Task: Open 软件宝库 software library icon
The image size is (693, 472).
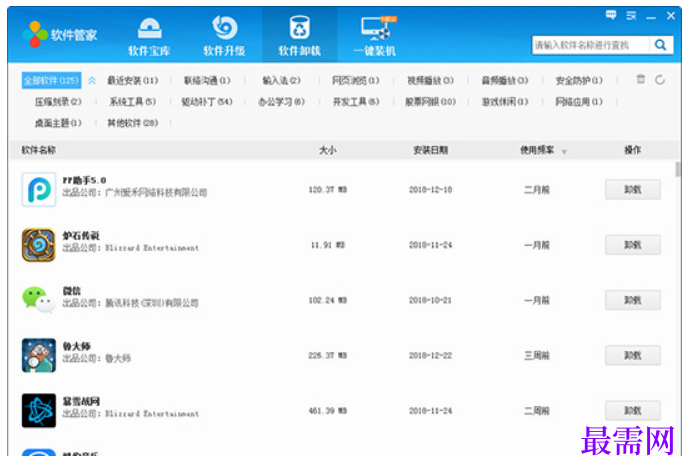Action: (149, 29)
